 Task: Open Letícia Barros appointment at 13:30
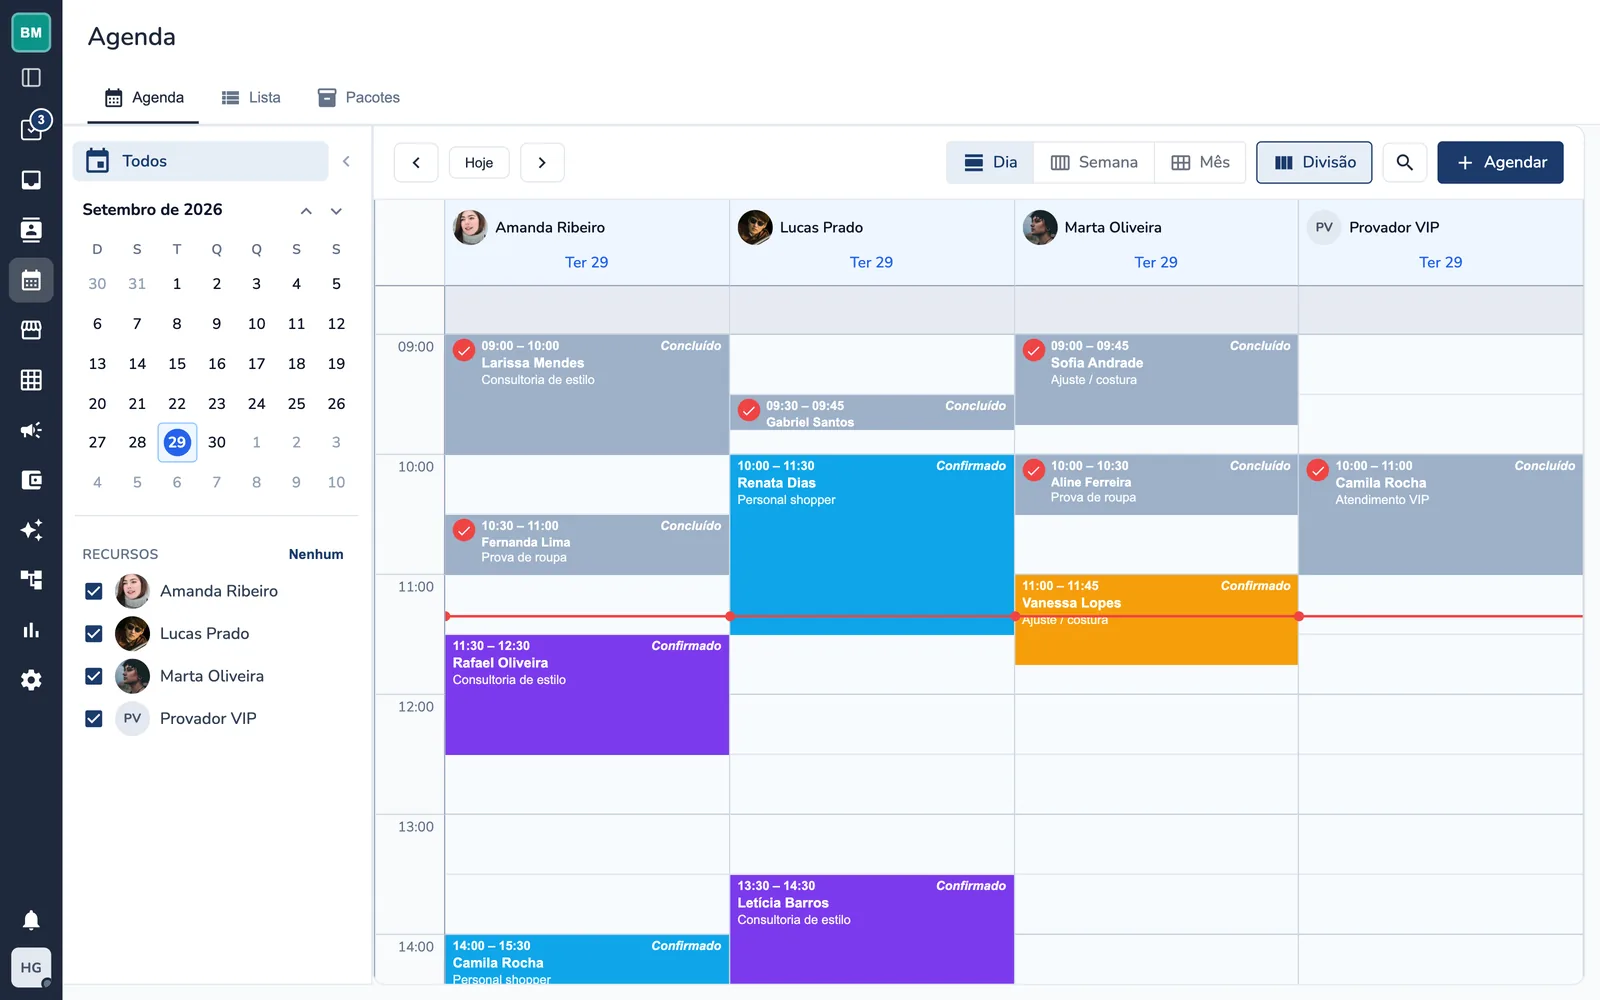click(872, 929)
